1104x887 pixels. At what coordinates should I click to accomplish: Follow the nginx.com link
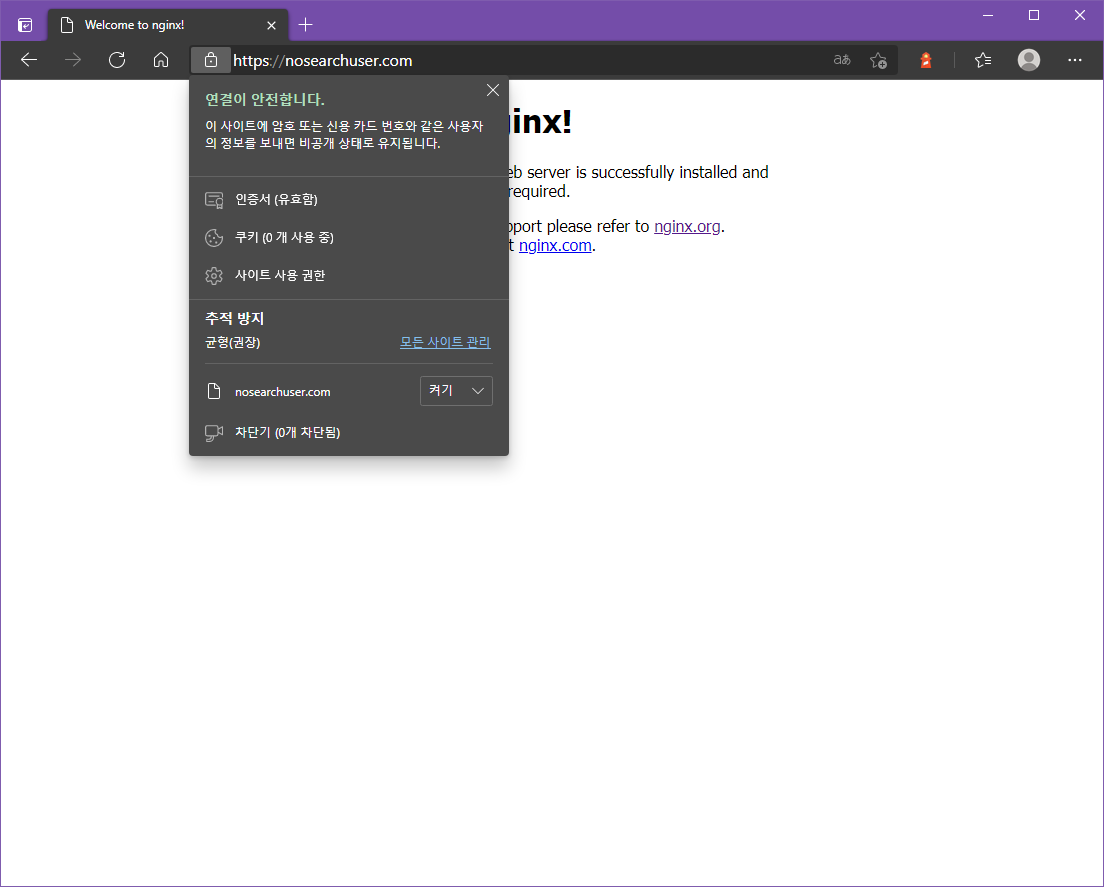click(555, 246)
